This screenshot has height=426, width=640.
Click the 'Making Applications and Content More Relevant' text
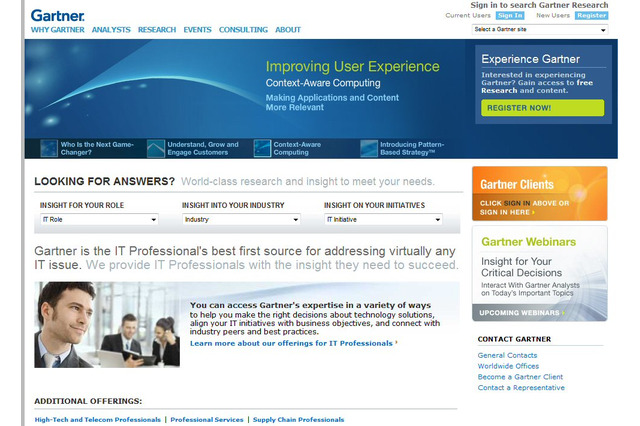(x=332, y=102)
